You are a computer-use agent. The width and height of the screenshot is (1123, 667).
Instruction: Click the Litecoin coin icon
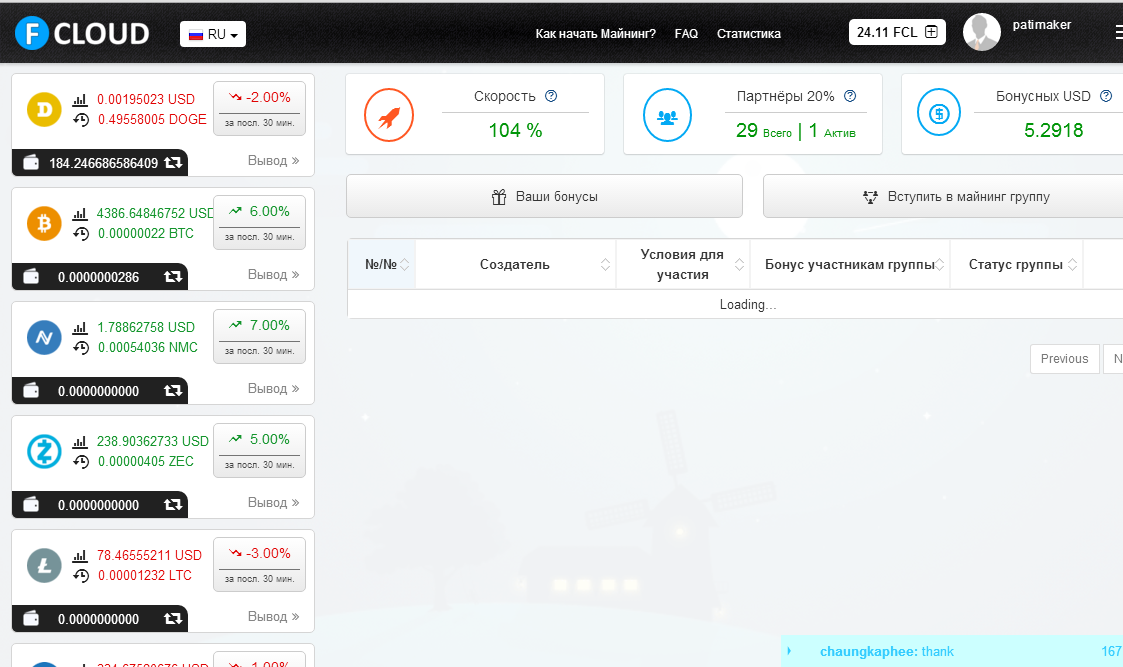[44, 565]
